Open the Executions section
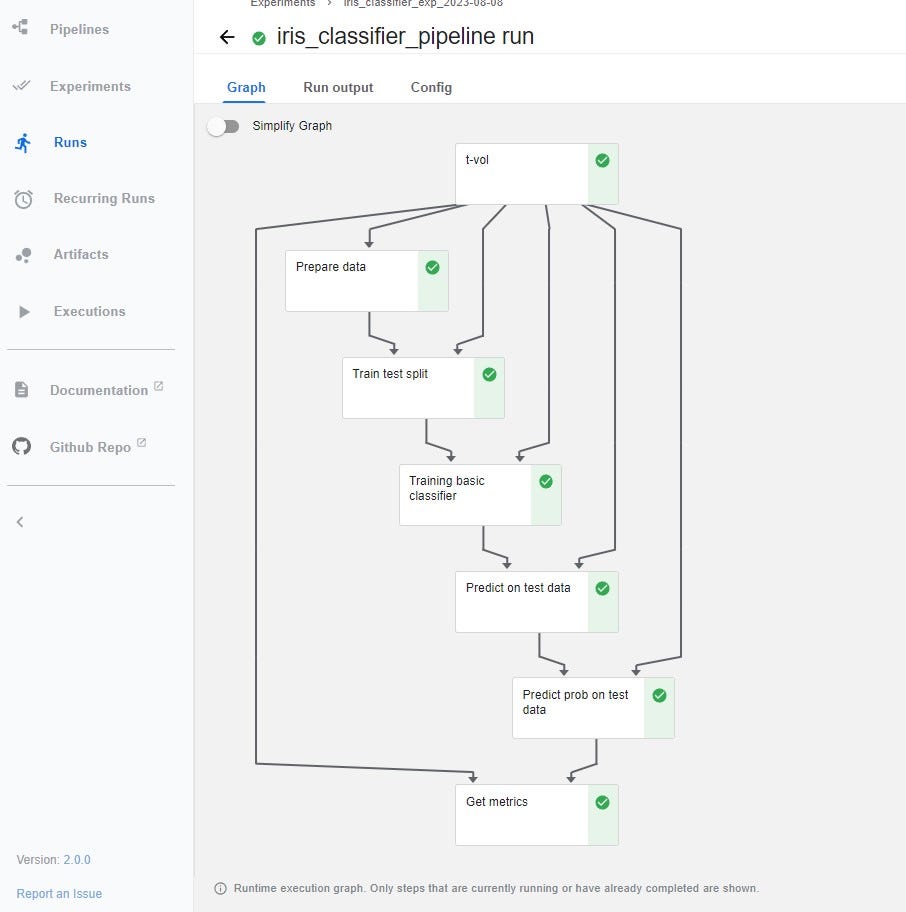This screenshot has width=906, height=912. click(89, 311)
